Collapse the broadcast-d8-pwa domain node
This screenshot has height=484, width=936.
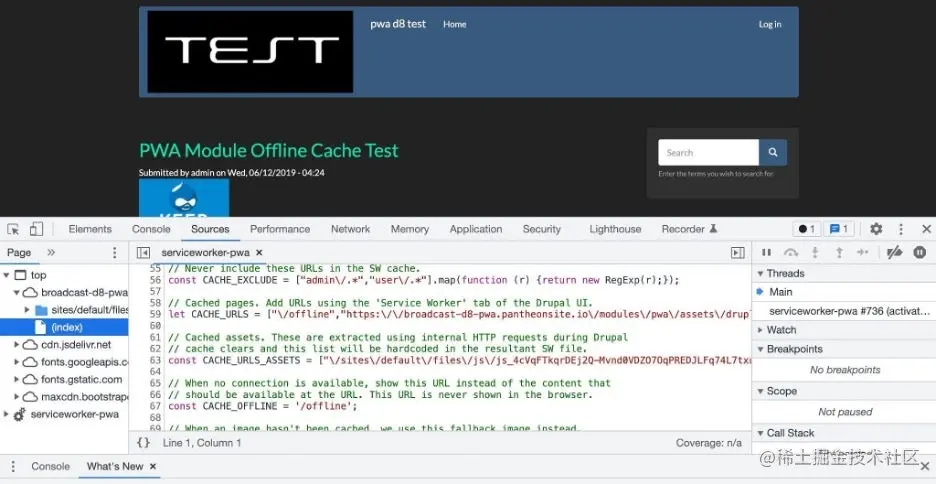[x=17, y=293]
